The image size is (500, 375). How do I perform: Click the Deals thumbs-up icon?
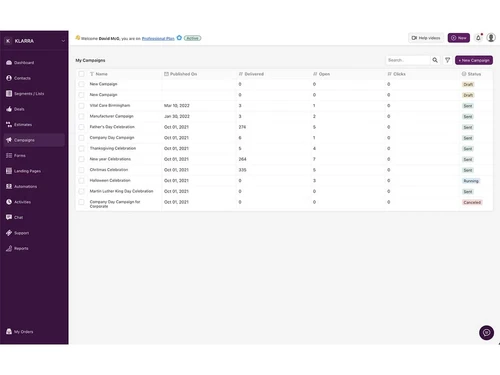9,109
